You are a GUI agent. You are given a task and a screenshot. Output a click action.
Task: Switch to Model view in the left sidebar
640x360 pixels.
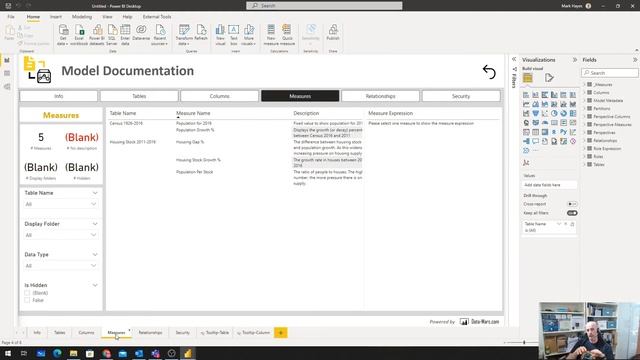pyautogui.click(x=7, y=87)
